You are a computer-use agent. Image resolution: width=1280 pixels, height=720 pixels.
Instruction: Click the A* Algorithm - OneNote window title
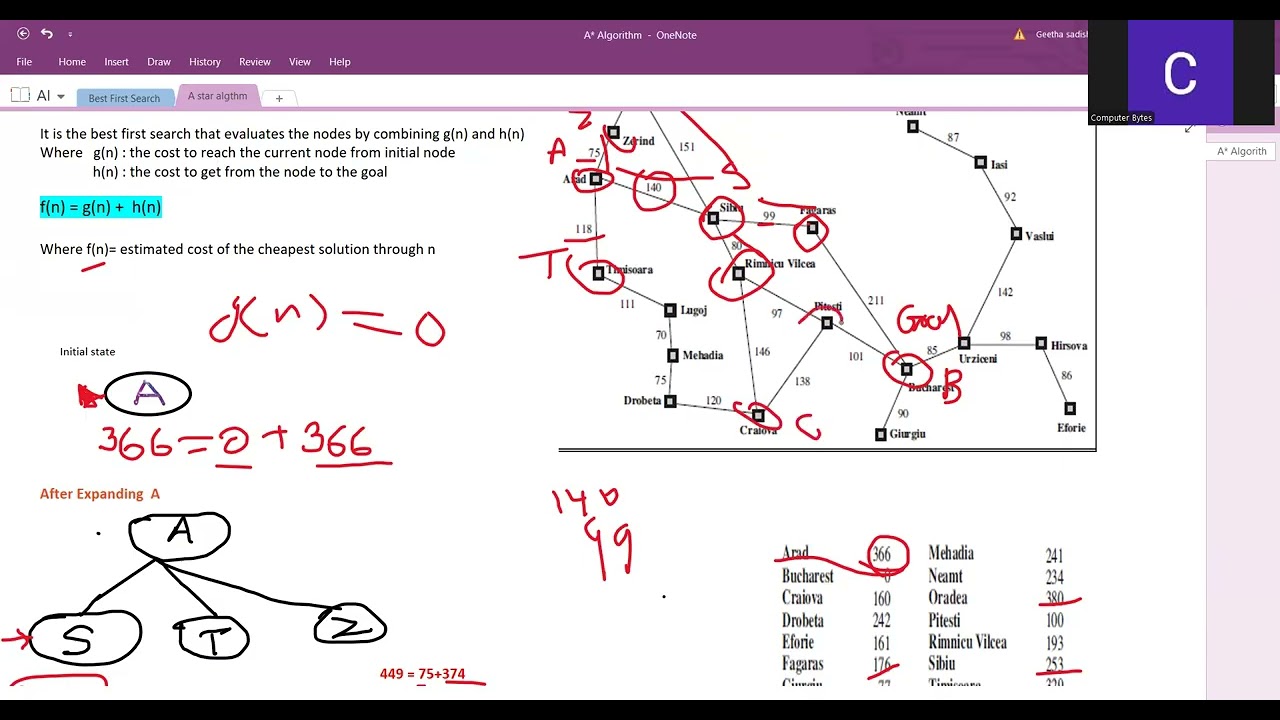tap(640, 35)
